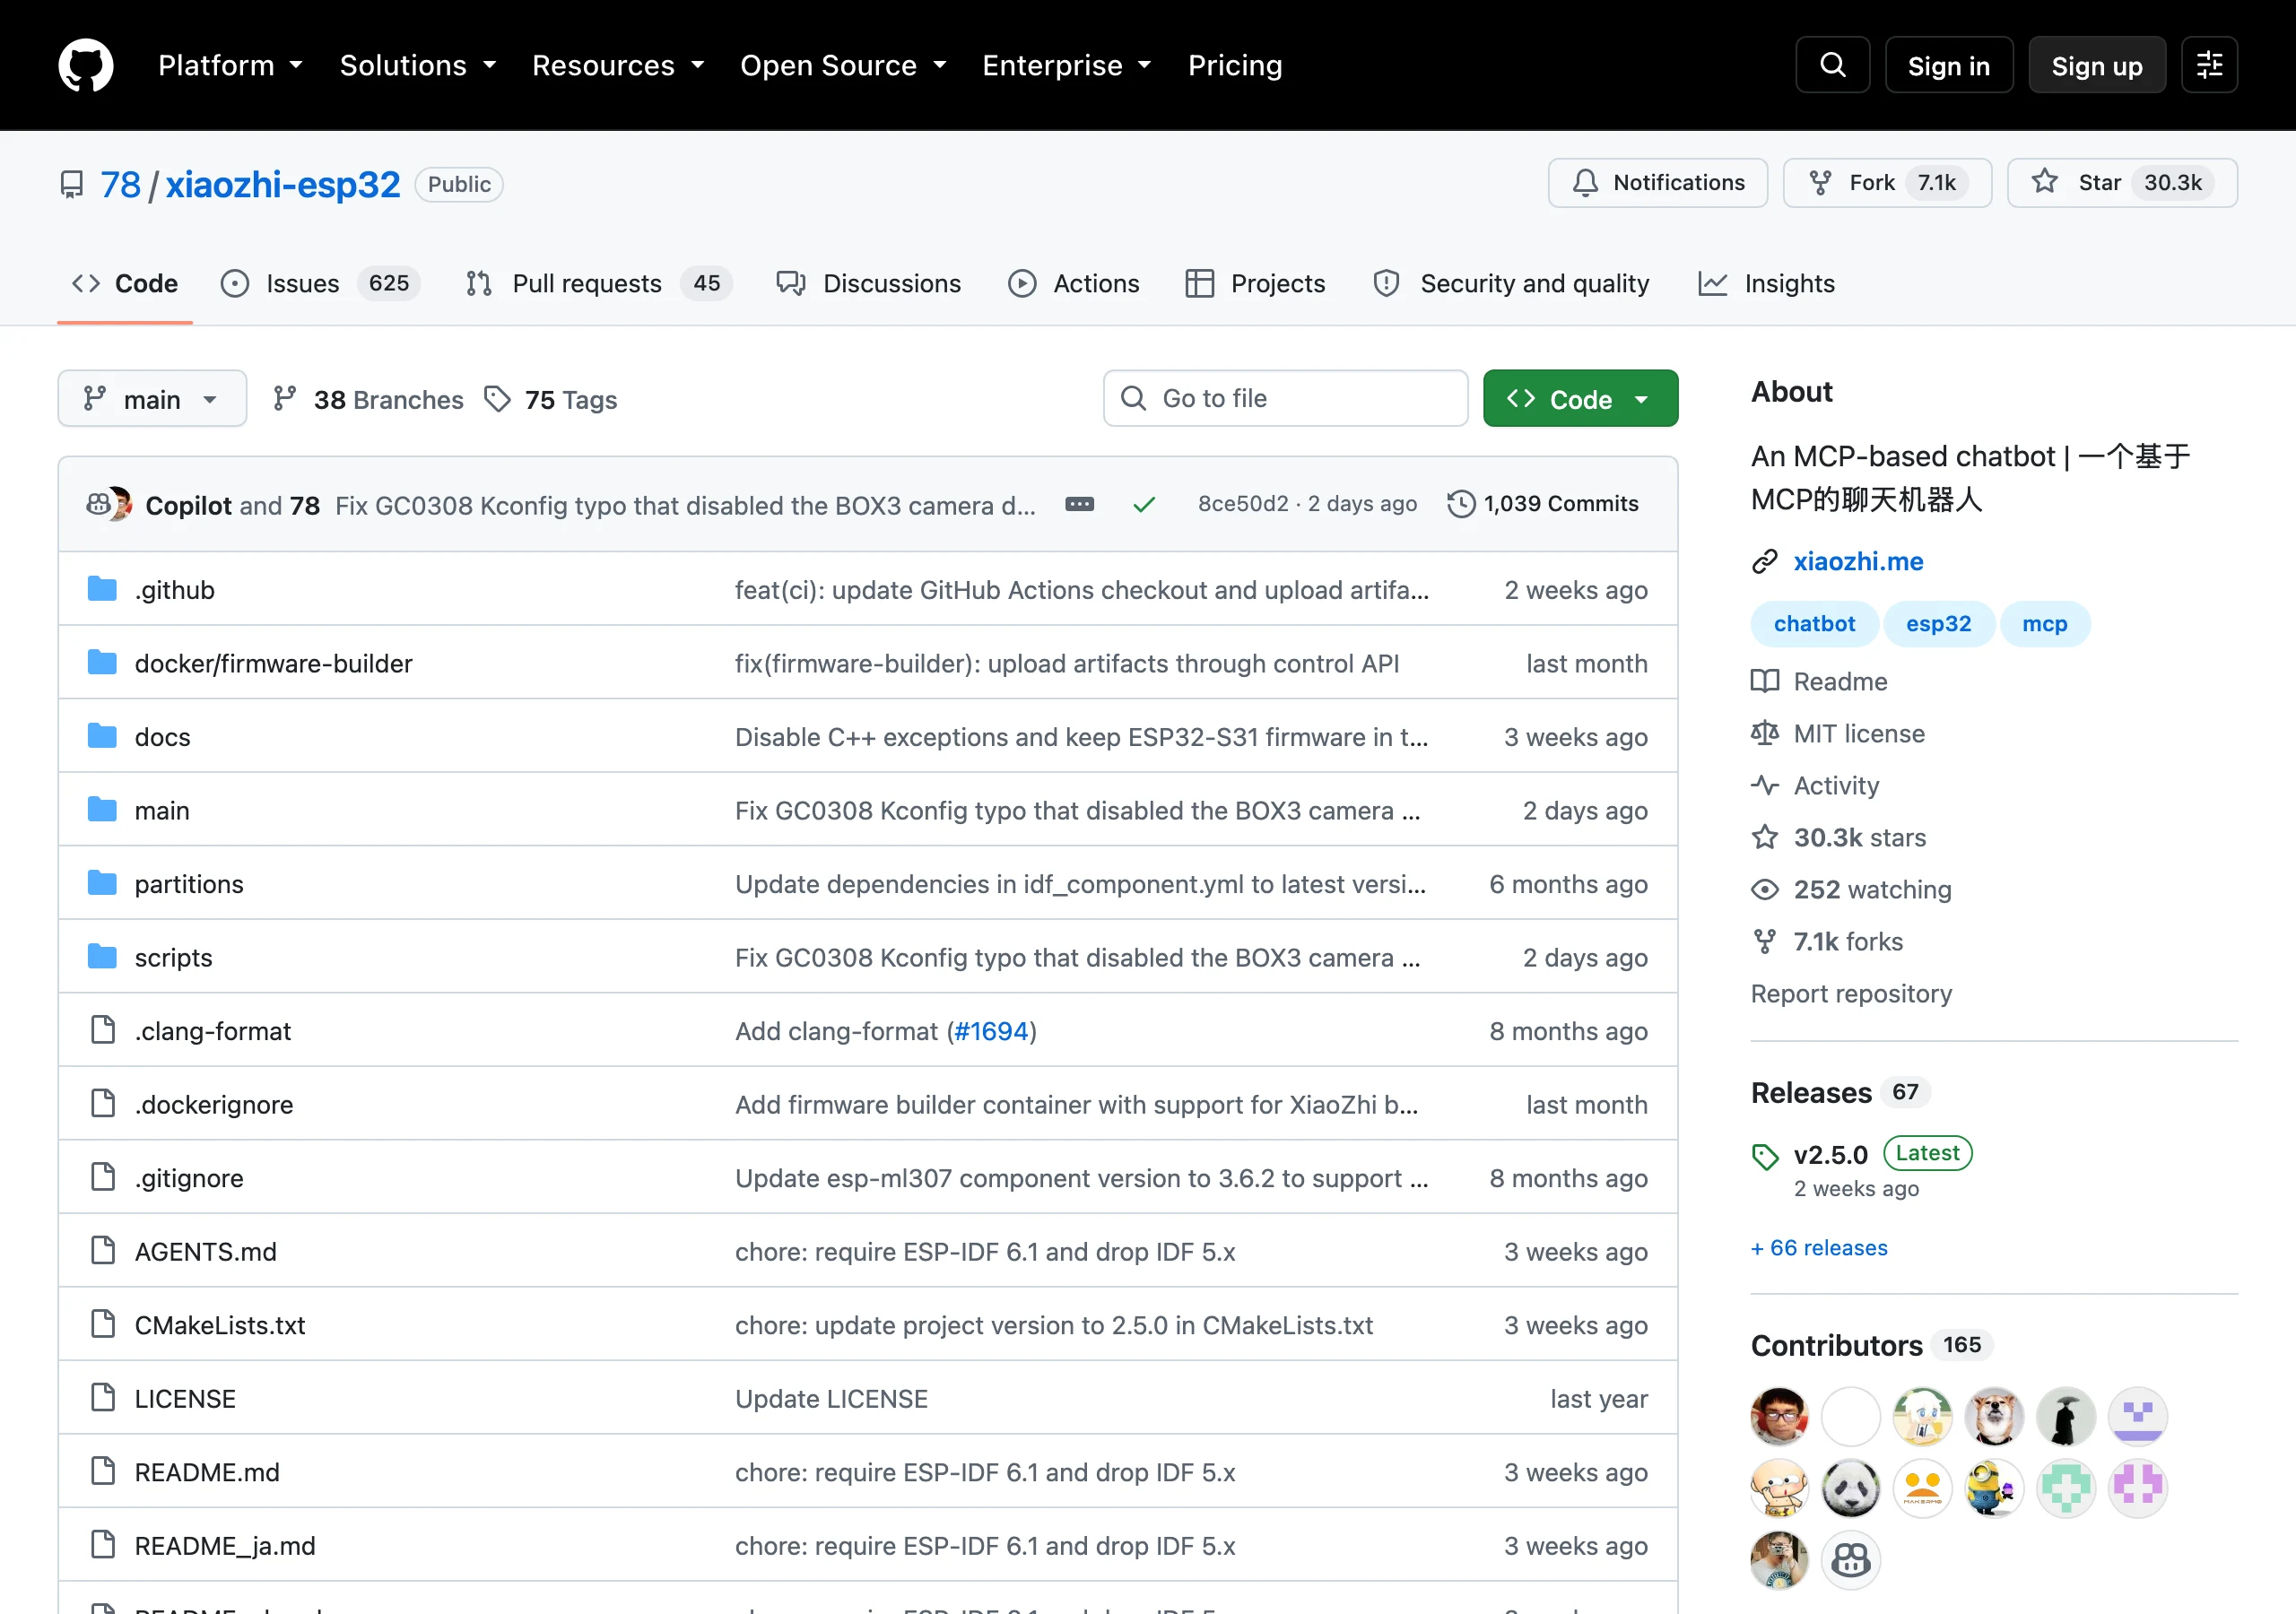Click the repository book icon beside 78
2296x1614 pixels.
[72, 185]
